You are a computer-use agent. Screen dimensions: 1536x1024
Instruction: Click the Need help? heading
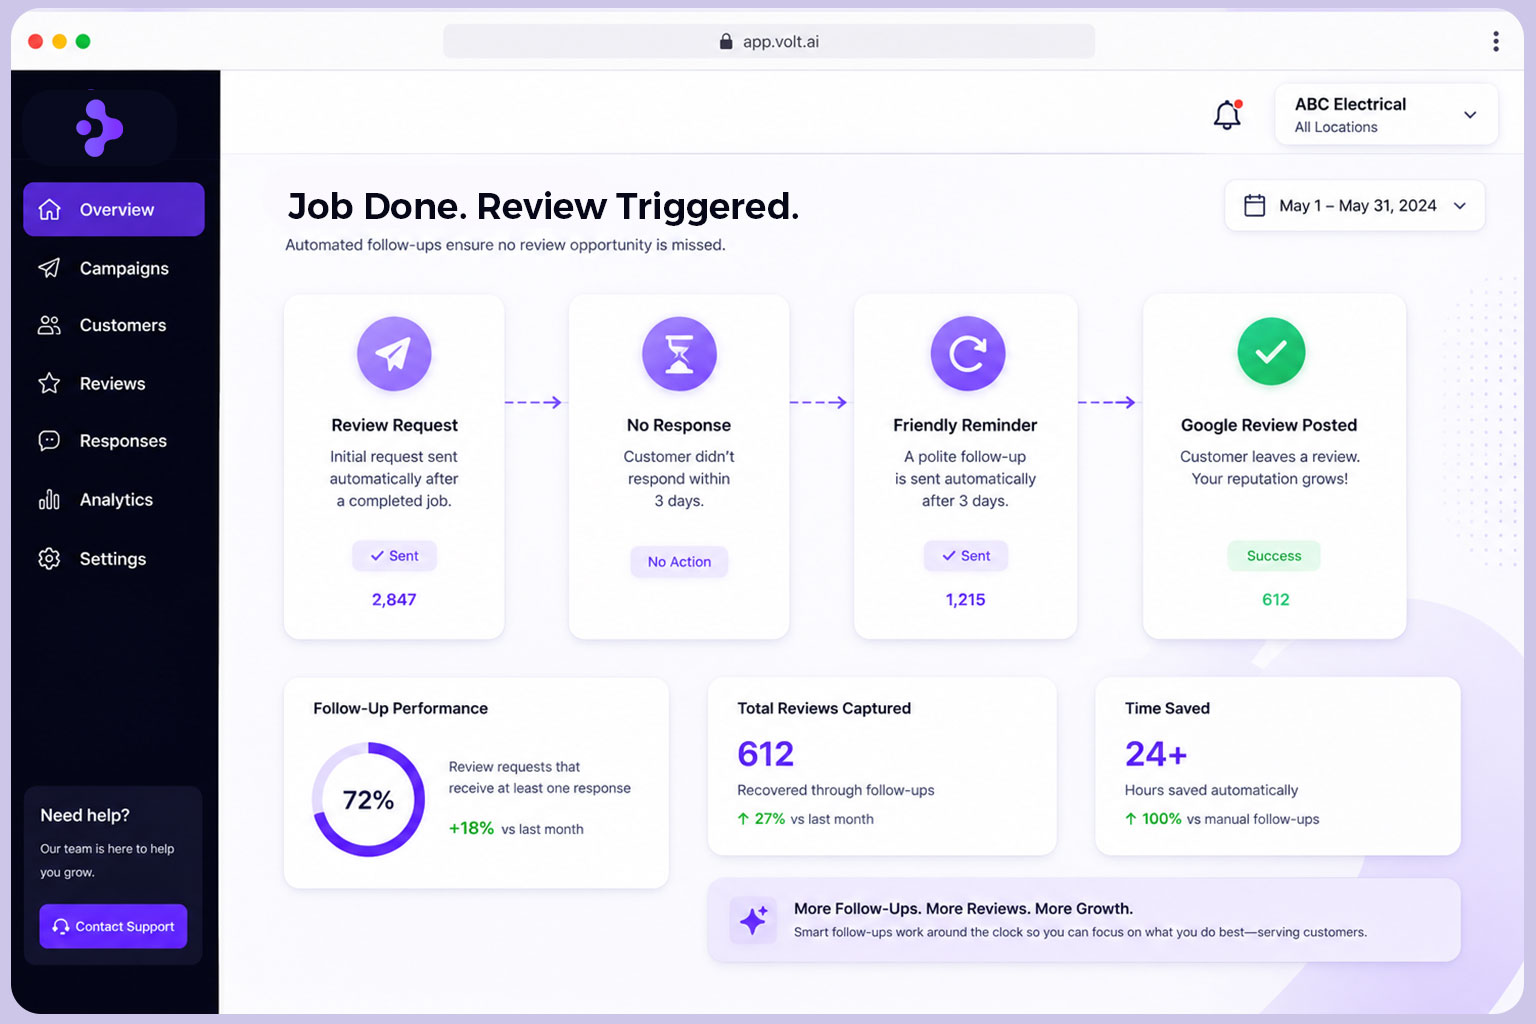click(85, 815)
